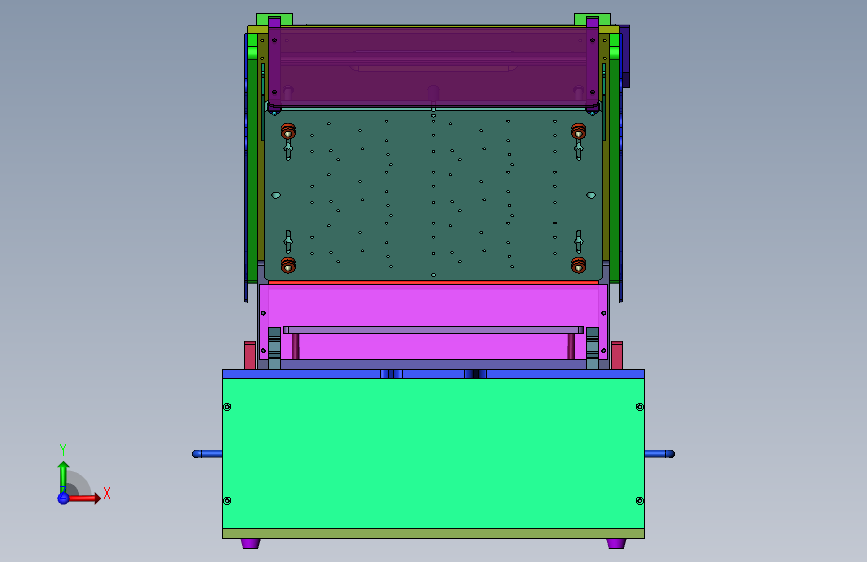The height and width of the screenshot is (562, 867).
Task: Select the left red block beside the magenta housing
Action: pyautogui.click(x=250, y=356)
